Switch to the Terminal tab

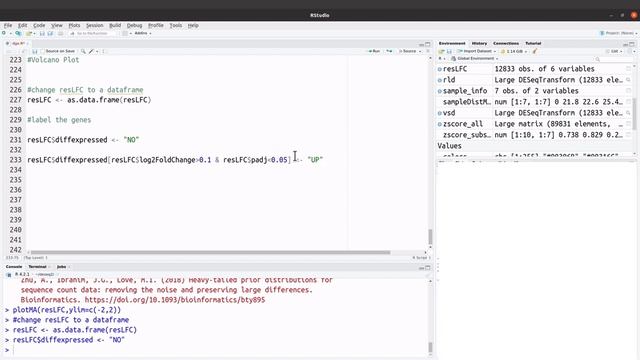tap(38, 267)
